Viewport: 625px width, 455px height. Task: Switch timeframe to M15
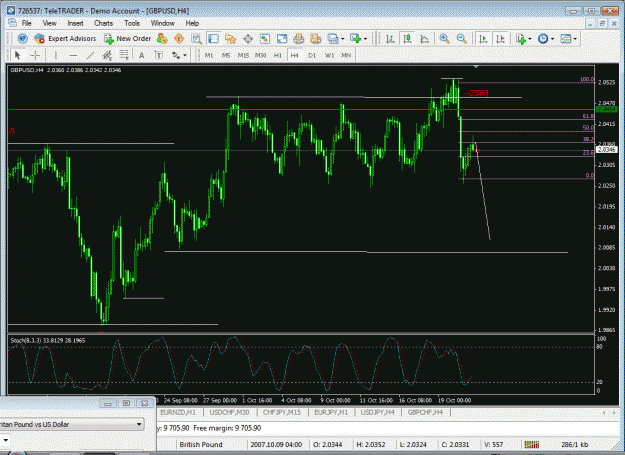click(x=243, y=55)
